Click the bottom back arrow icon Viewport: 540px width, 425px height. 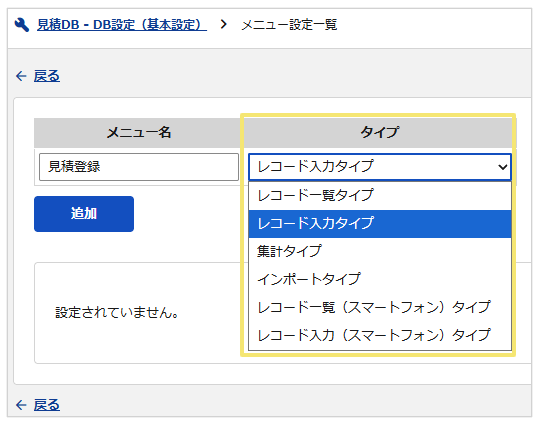(x=21, y=405)
